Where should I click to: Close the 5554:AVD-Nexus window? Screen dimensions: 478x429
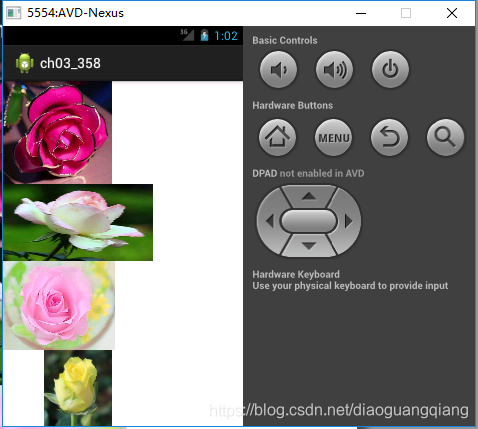(452, 13)
